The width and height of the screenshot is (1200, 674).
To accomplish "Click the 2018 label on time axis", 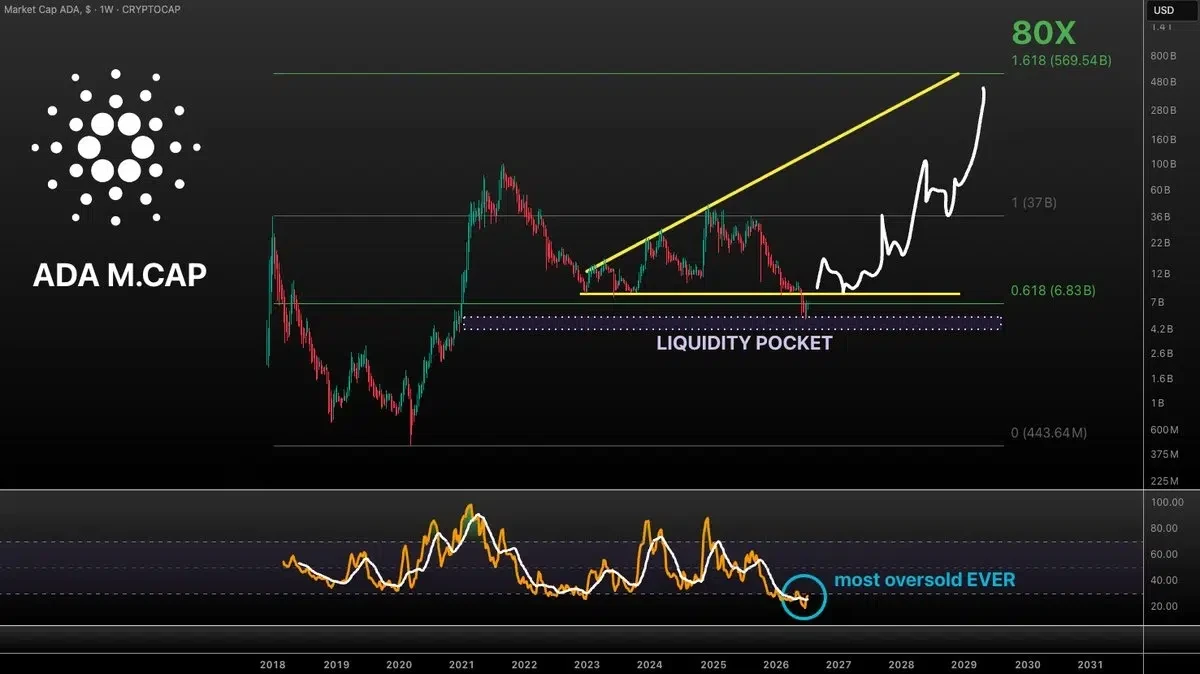I will (273, 664).
